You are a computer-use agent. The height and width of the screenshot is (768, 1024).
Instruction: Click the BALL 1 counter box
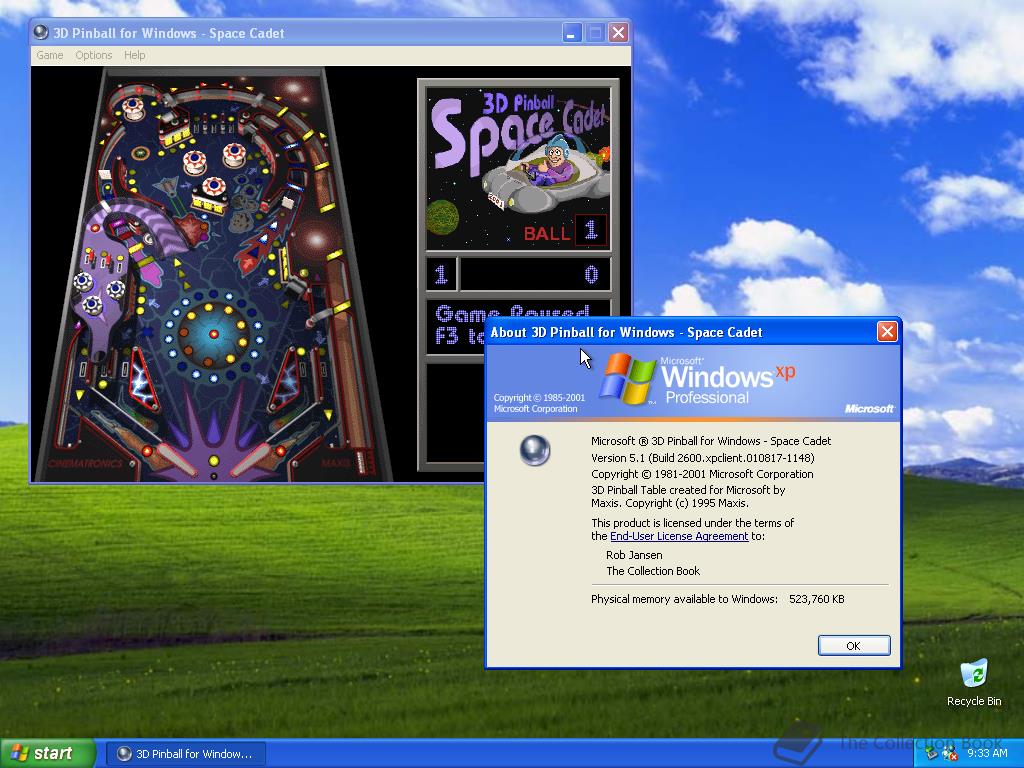coord(591,230)
